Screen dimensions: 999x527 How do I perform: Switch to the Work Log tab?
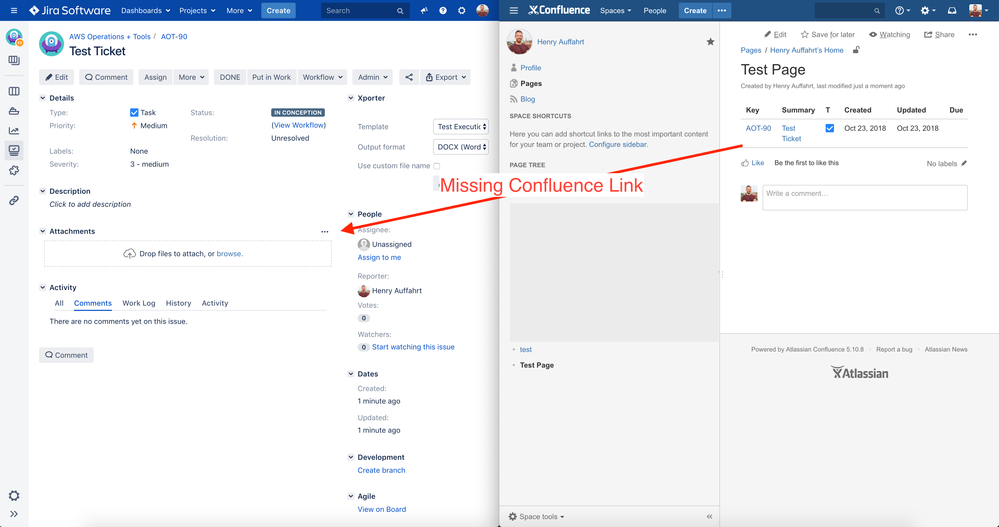(139, 303)
